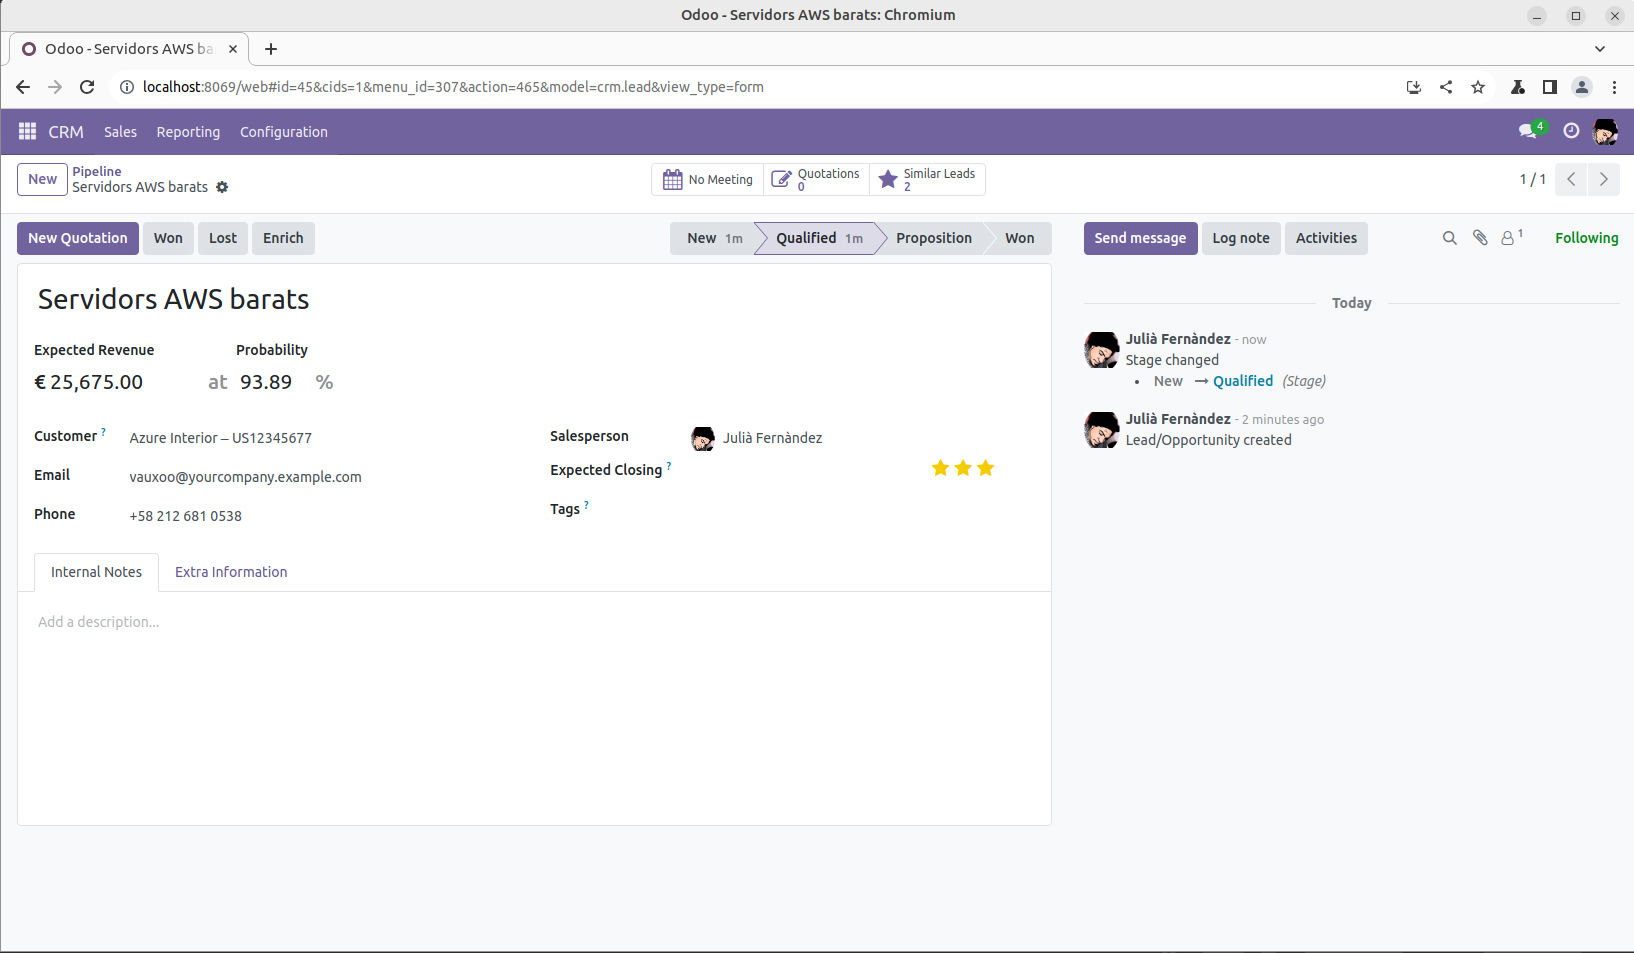This screenshot has width=1634, height=953.
Task: Open the Configuration menu
Action: [283, 132]
